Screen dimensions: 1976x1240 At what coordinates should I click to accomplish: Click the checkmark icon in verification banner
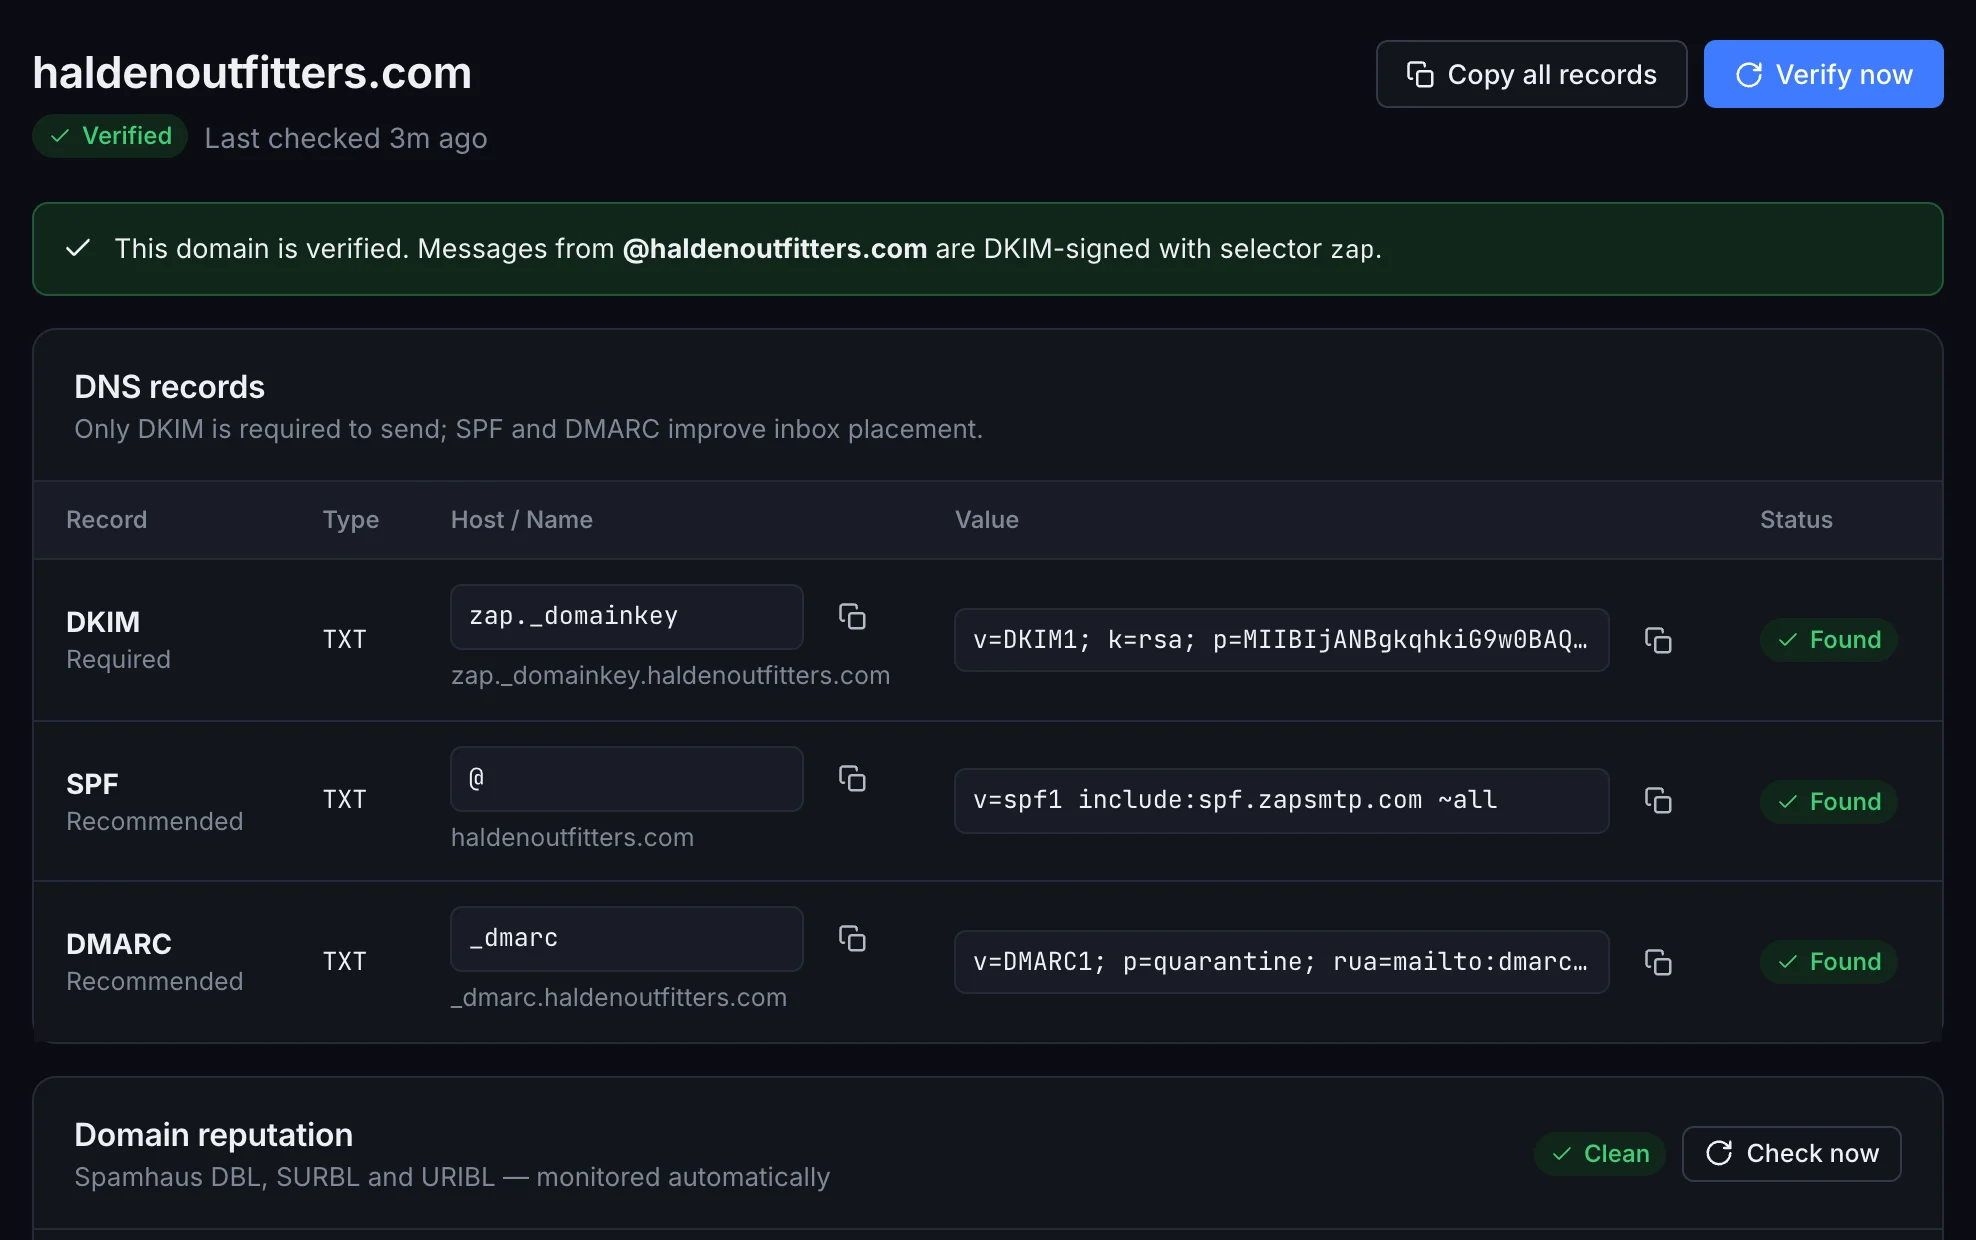coord(78,248)
